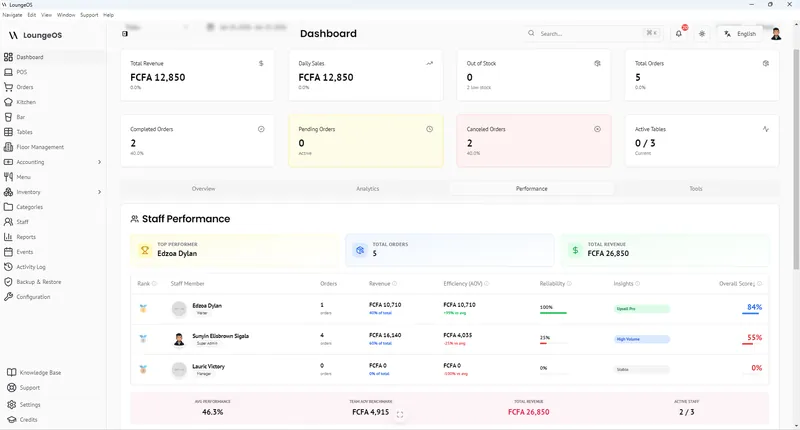Open the Staff people icon
The image size is (800, 430).
tap(8, 222)
